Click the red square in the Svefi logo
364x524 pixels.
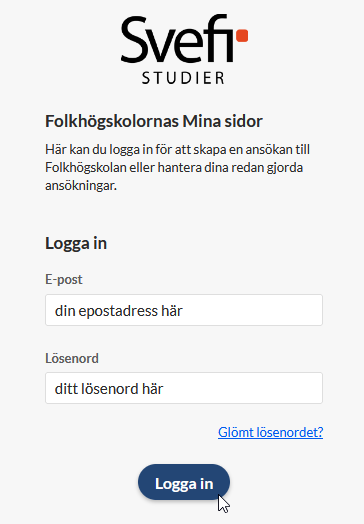pyautogui.click(x=242, y=36)
